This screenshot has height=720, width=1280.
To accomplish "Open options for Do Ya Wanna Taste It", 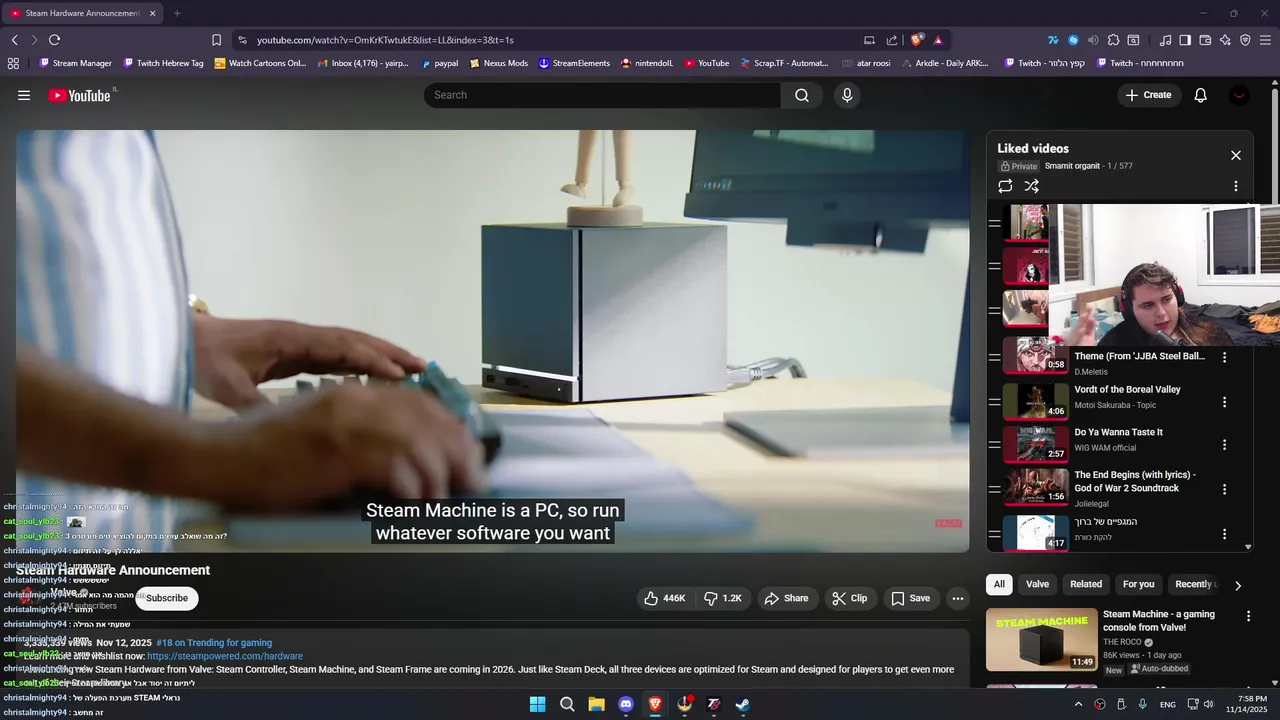I will pyautogui.click(x=1224, y=445).
